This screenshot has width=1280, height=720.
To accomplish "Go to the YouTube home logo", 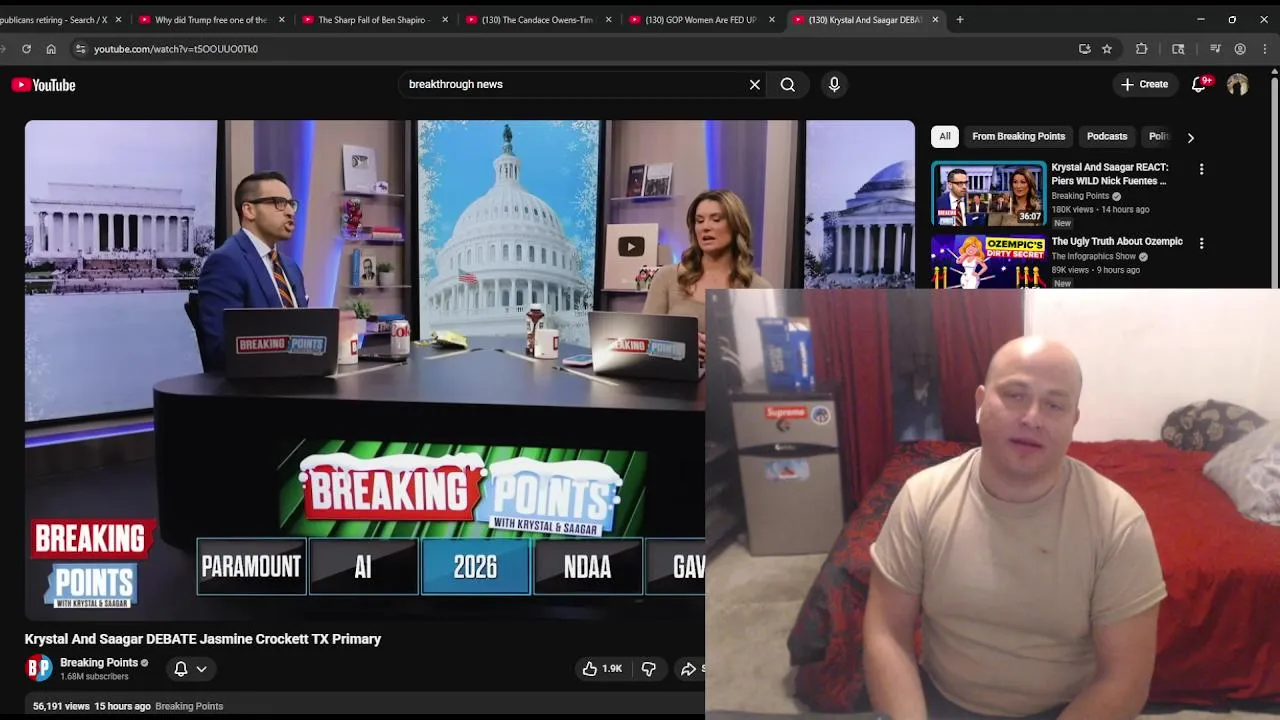I will click(43, 85).
